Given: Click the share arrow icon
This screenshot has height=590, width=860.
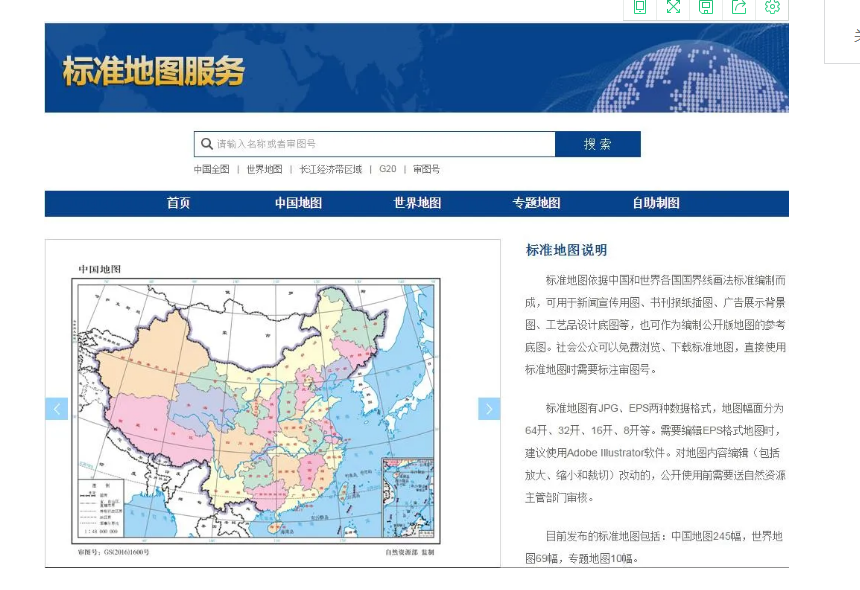Looking at the screenshot, I should point(739,7).
